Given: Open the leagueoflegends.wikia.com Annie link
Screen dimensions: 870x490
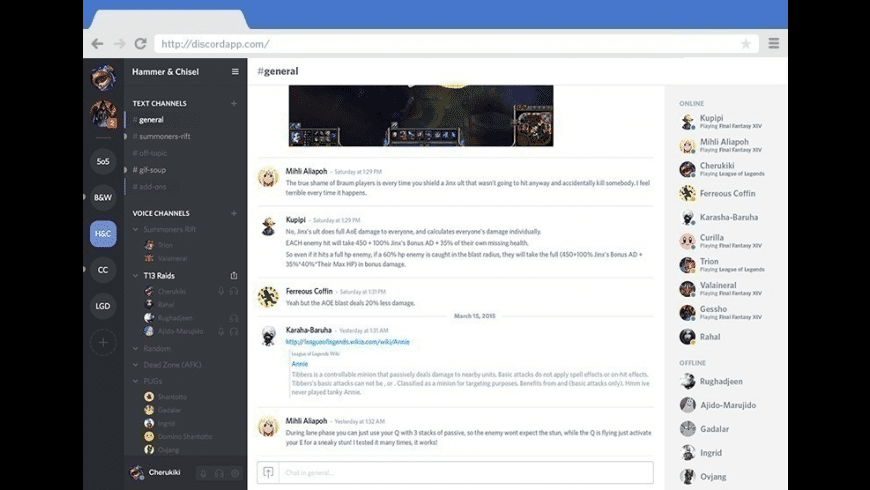Looking at the screenshot, I should tap(347, 342).
